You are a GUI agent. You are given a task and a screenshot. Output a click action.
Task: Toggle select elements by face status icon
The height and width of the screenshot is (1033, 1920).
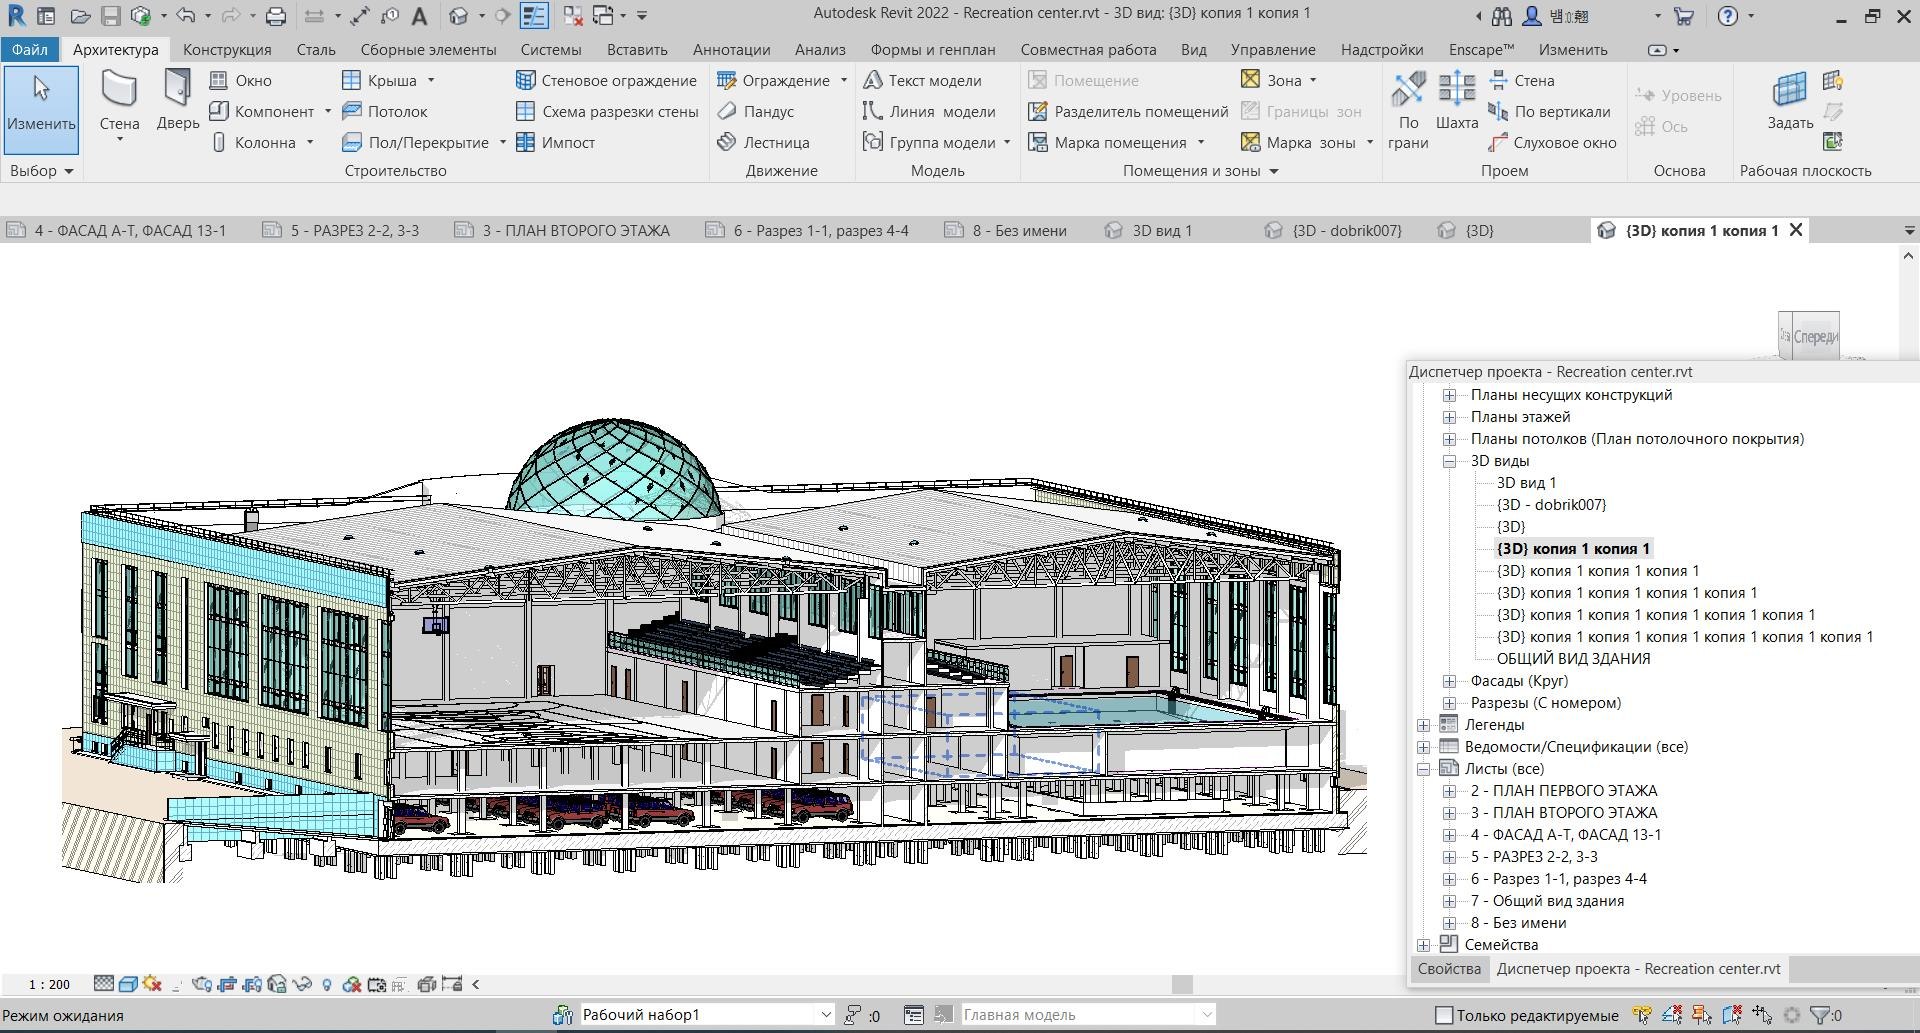pyautogui.click(x=1731, y=1015)
